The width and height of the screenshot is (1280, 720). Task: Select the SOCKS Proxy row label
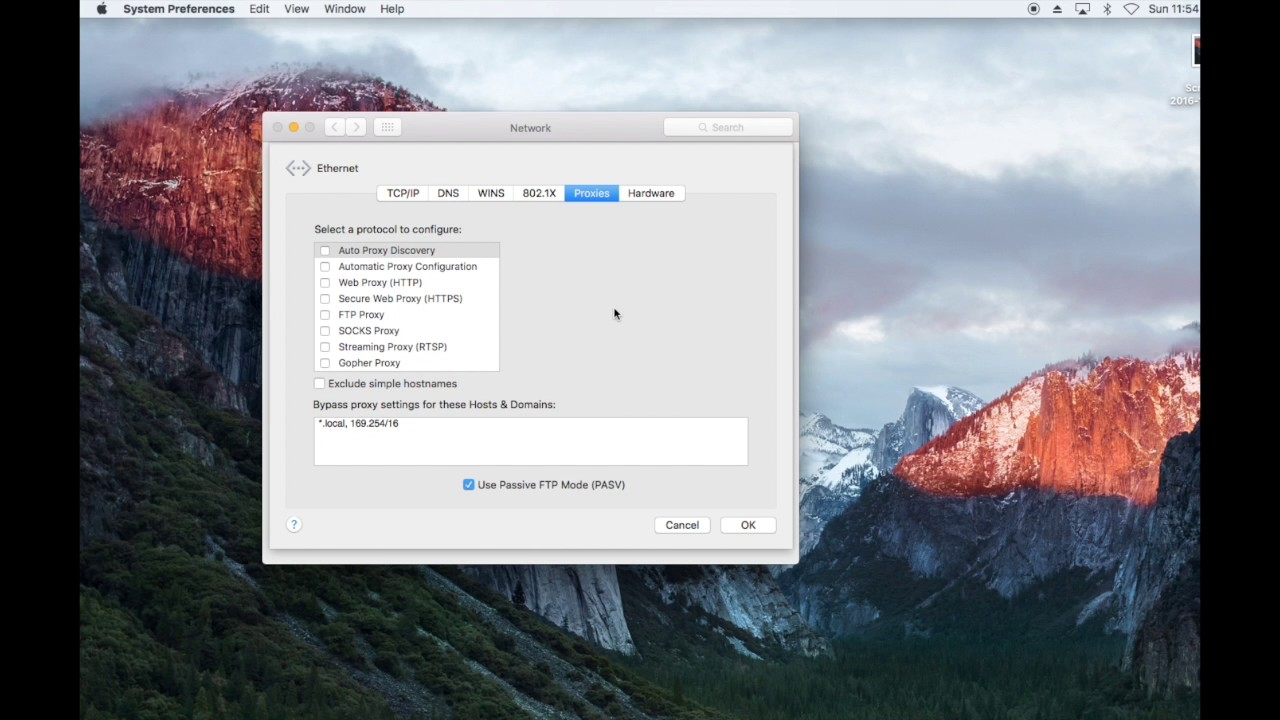click(x=369, y=331)
